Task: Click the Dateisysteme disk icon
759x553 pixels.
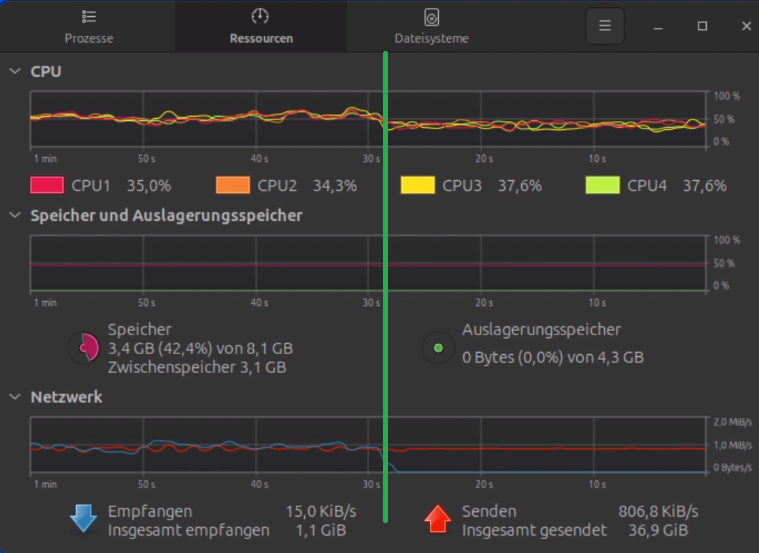Action: click(431, 17)
